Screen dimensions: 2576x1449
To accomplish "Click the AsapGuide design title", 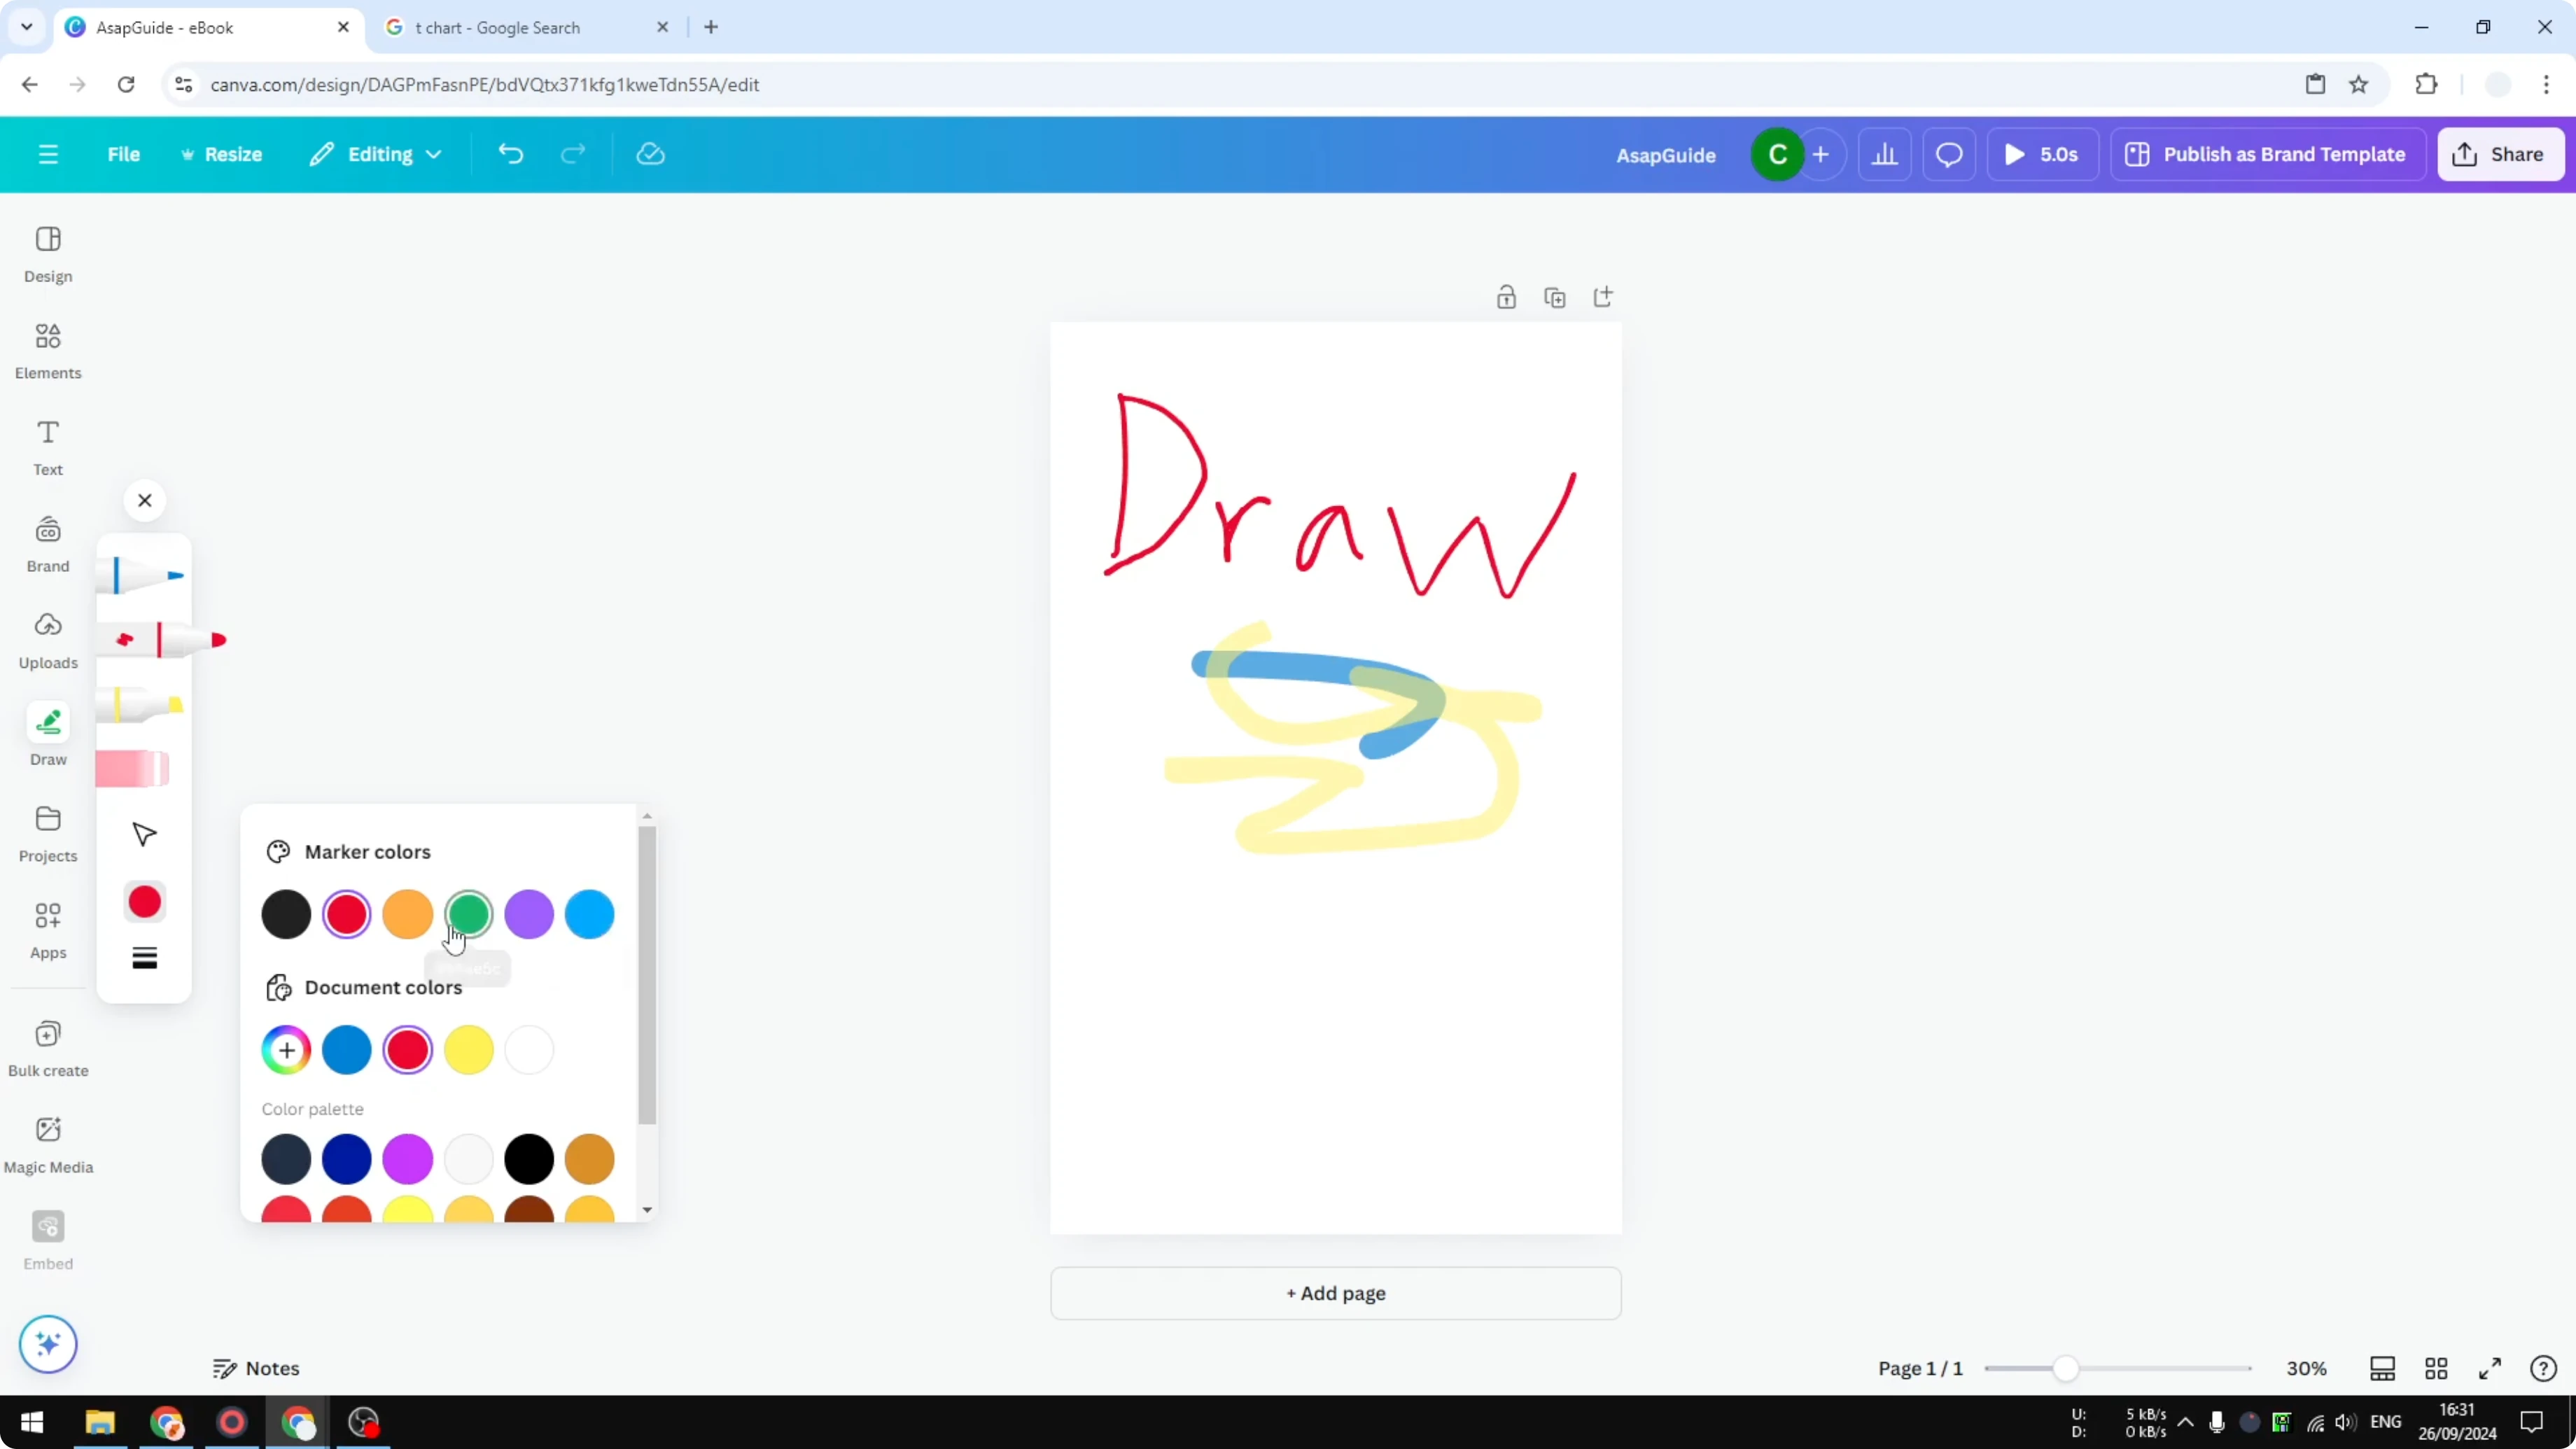I will (x=1666, y=155).
